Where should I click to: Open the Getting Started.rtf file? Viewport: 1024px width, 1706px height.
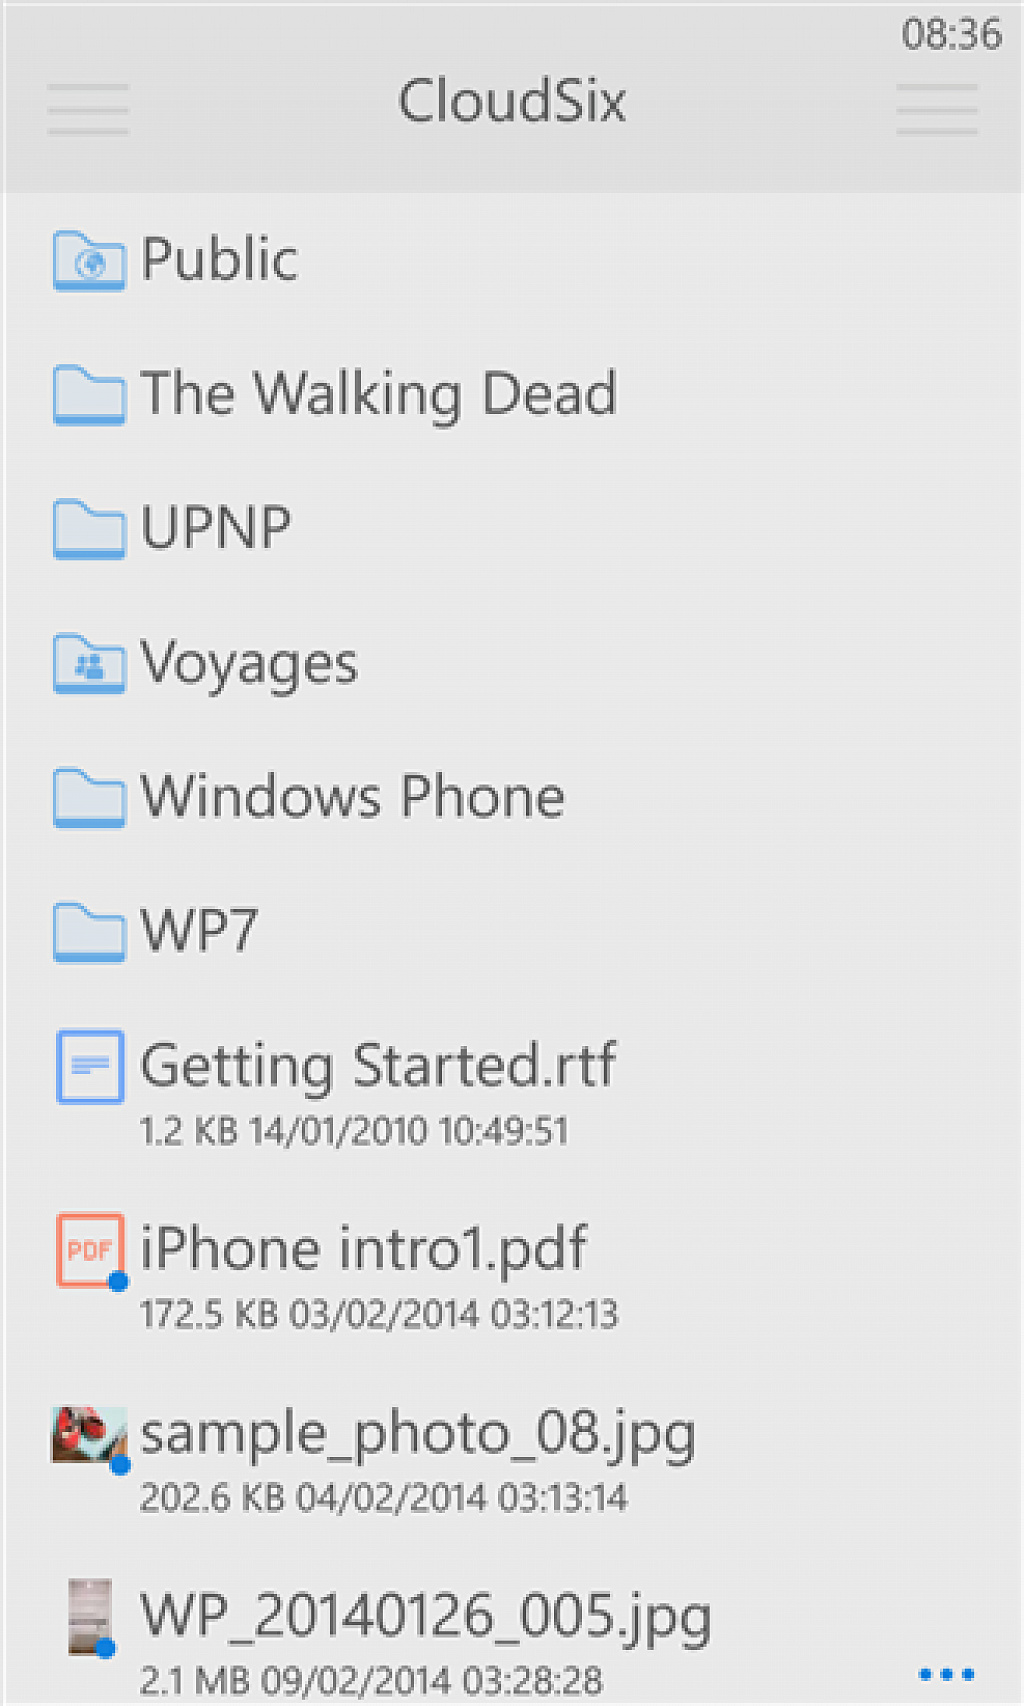tap(512, 1088)
